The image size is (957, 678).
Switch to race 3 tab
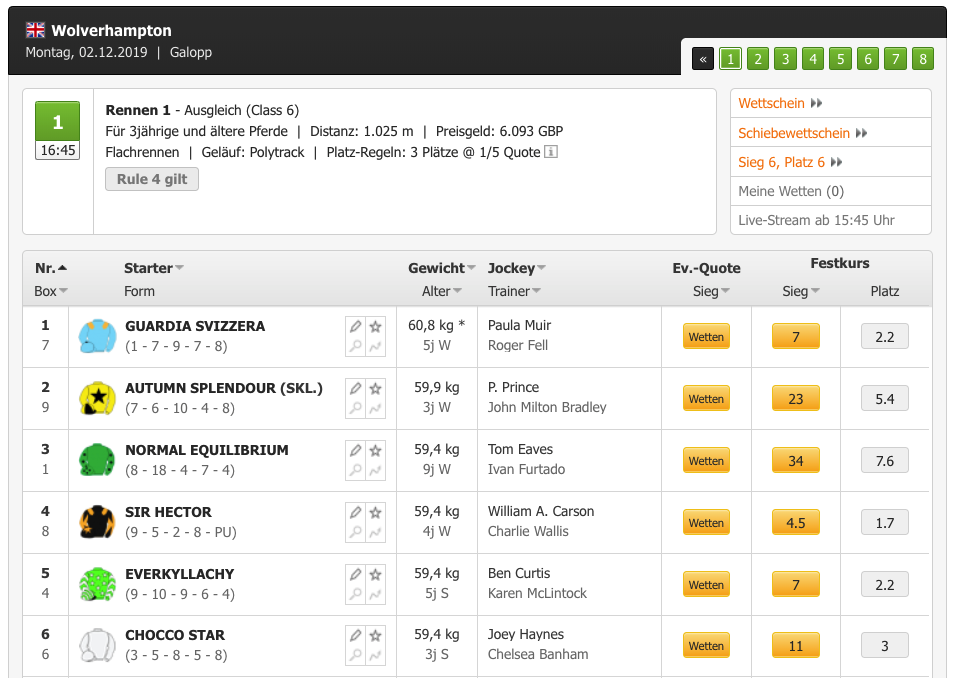[x=785, y=59]
